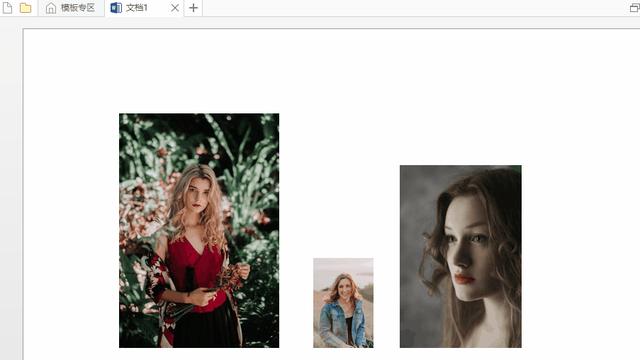Add a new tab with plus icon
The image size is (640, 360).
coord(193,8)
